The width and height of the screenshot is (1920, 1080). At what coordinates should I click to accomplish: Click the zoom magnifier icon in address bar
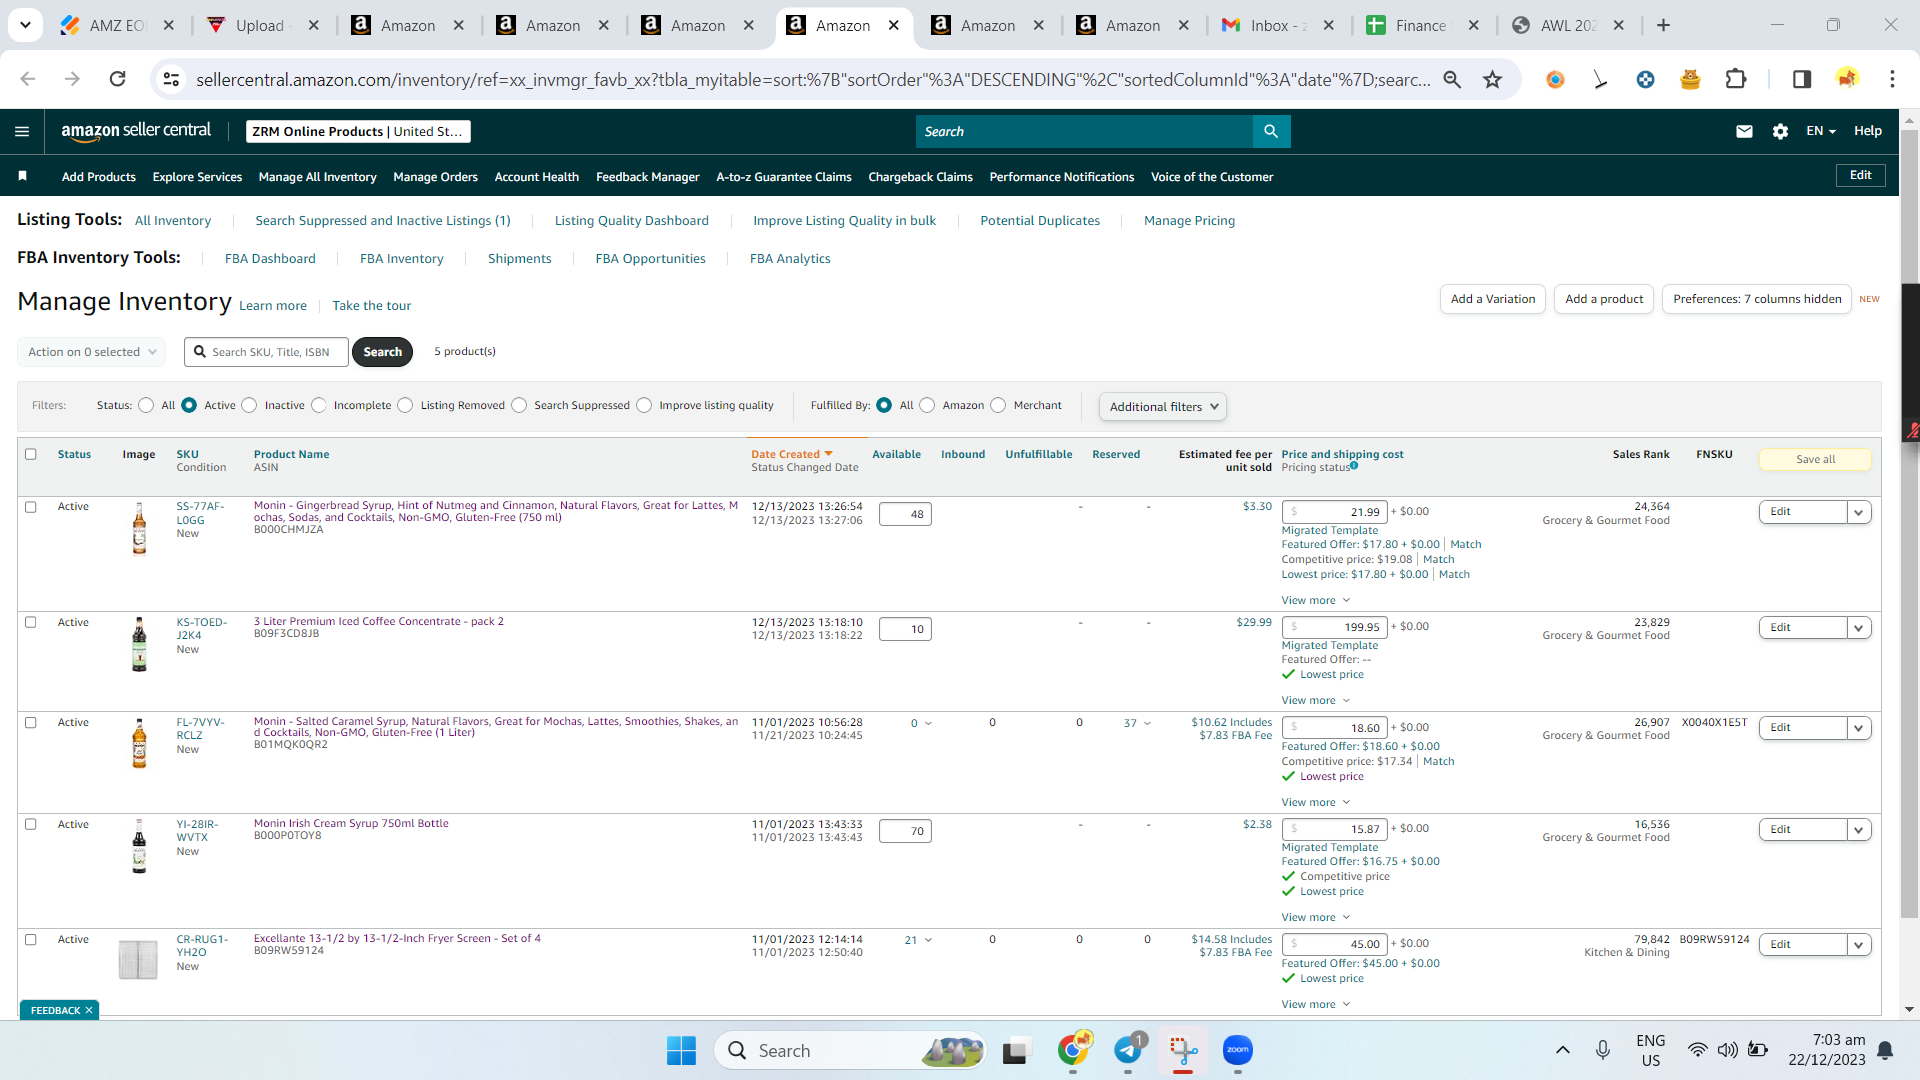click(x=1452, y=79)
